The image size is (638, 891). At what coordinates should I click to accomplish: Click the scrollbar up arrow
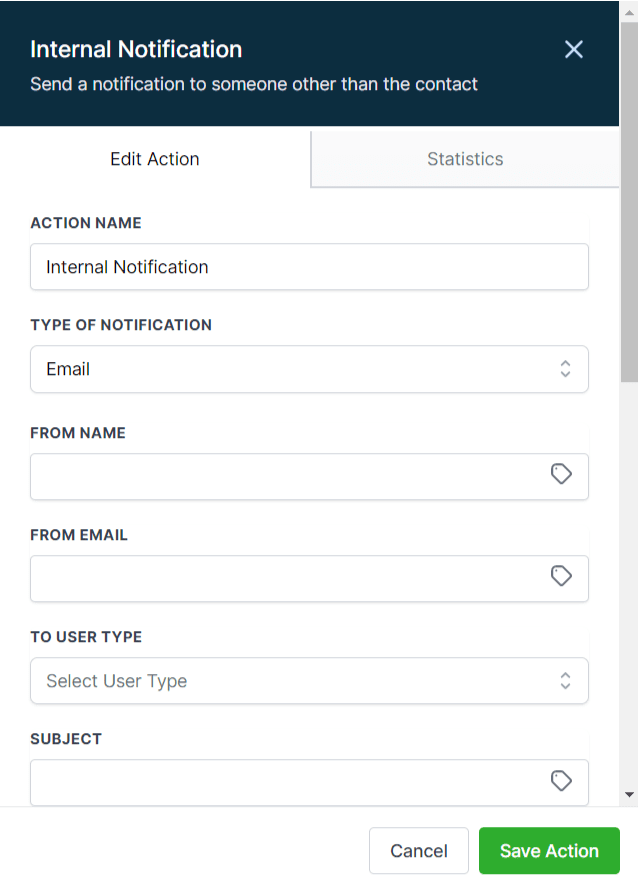(629, 10)
